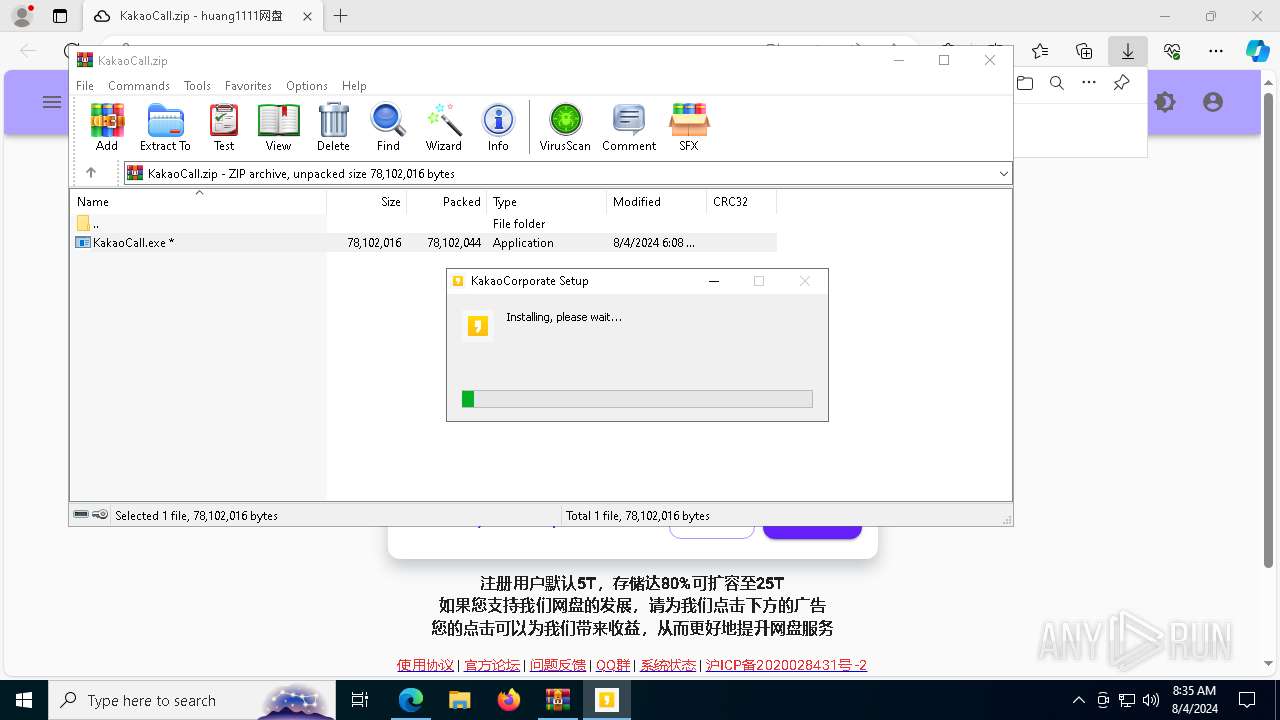
Task: Select the KakaoCall.zip browser tab
Action: coord(202,16)
